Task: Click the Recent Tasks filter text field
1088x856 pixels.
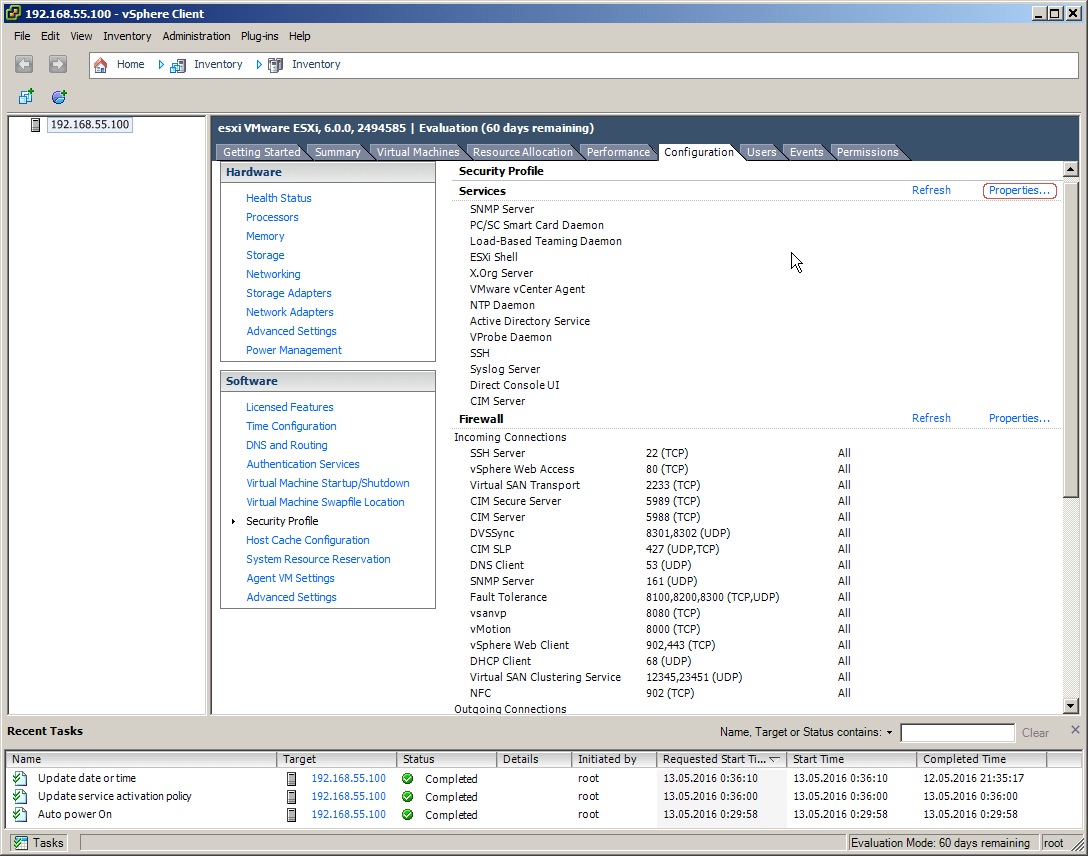Action: (x=957, y=733)
